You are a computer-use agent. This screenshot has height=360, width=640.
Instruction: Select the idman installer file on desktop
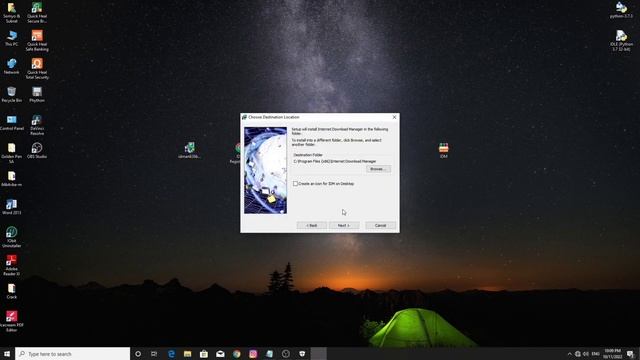point(189,151)
